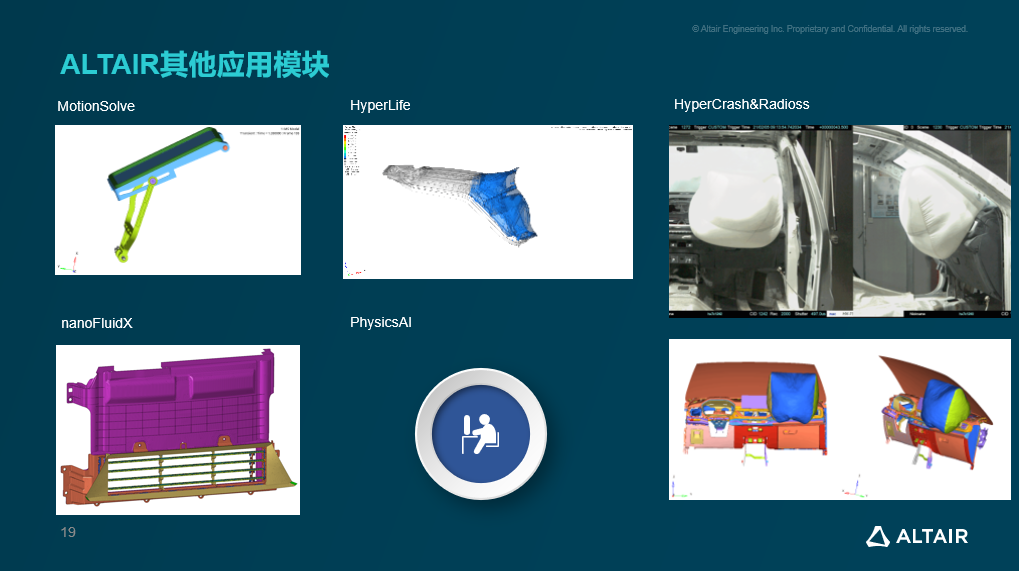The height and width of the screenshot is (571, 1019).
Task: Open the left crash-test airbag photo
Action: 760,220
